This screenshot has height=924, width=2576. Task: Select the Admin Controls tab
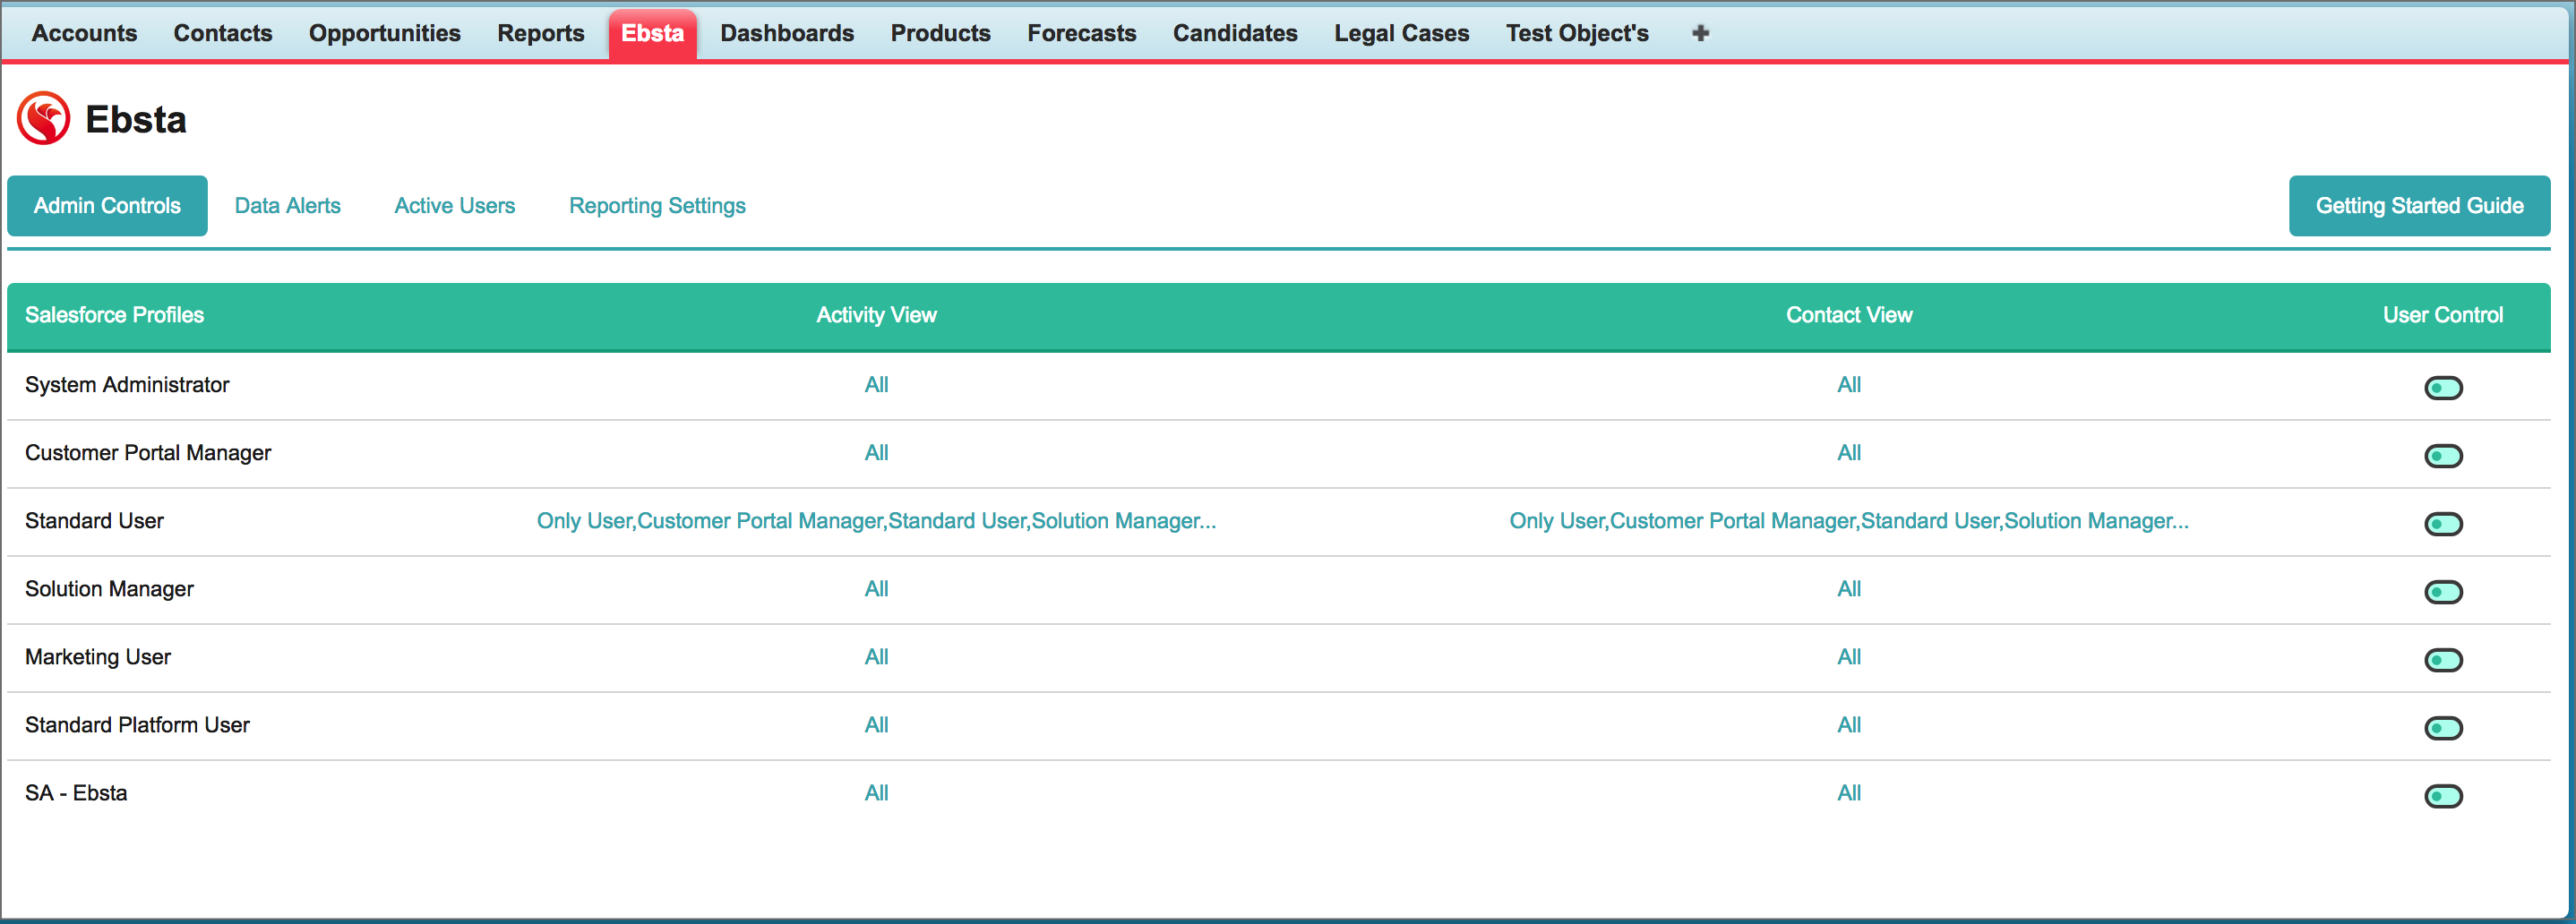tap(107, 206)
